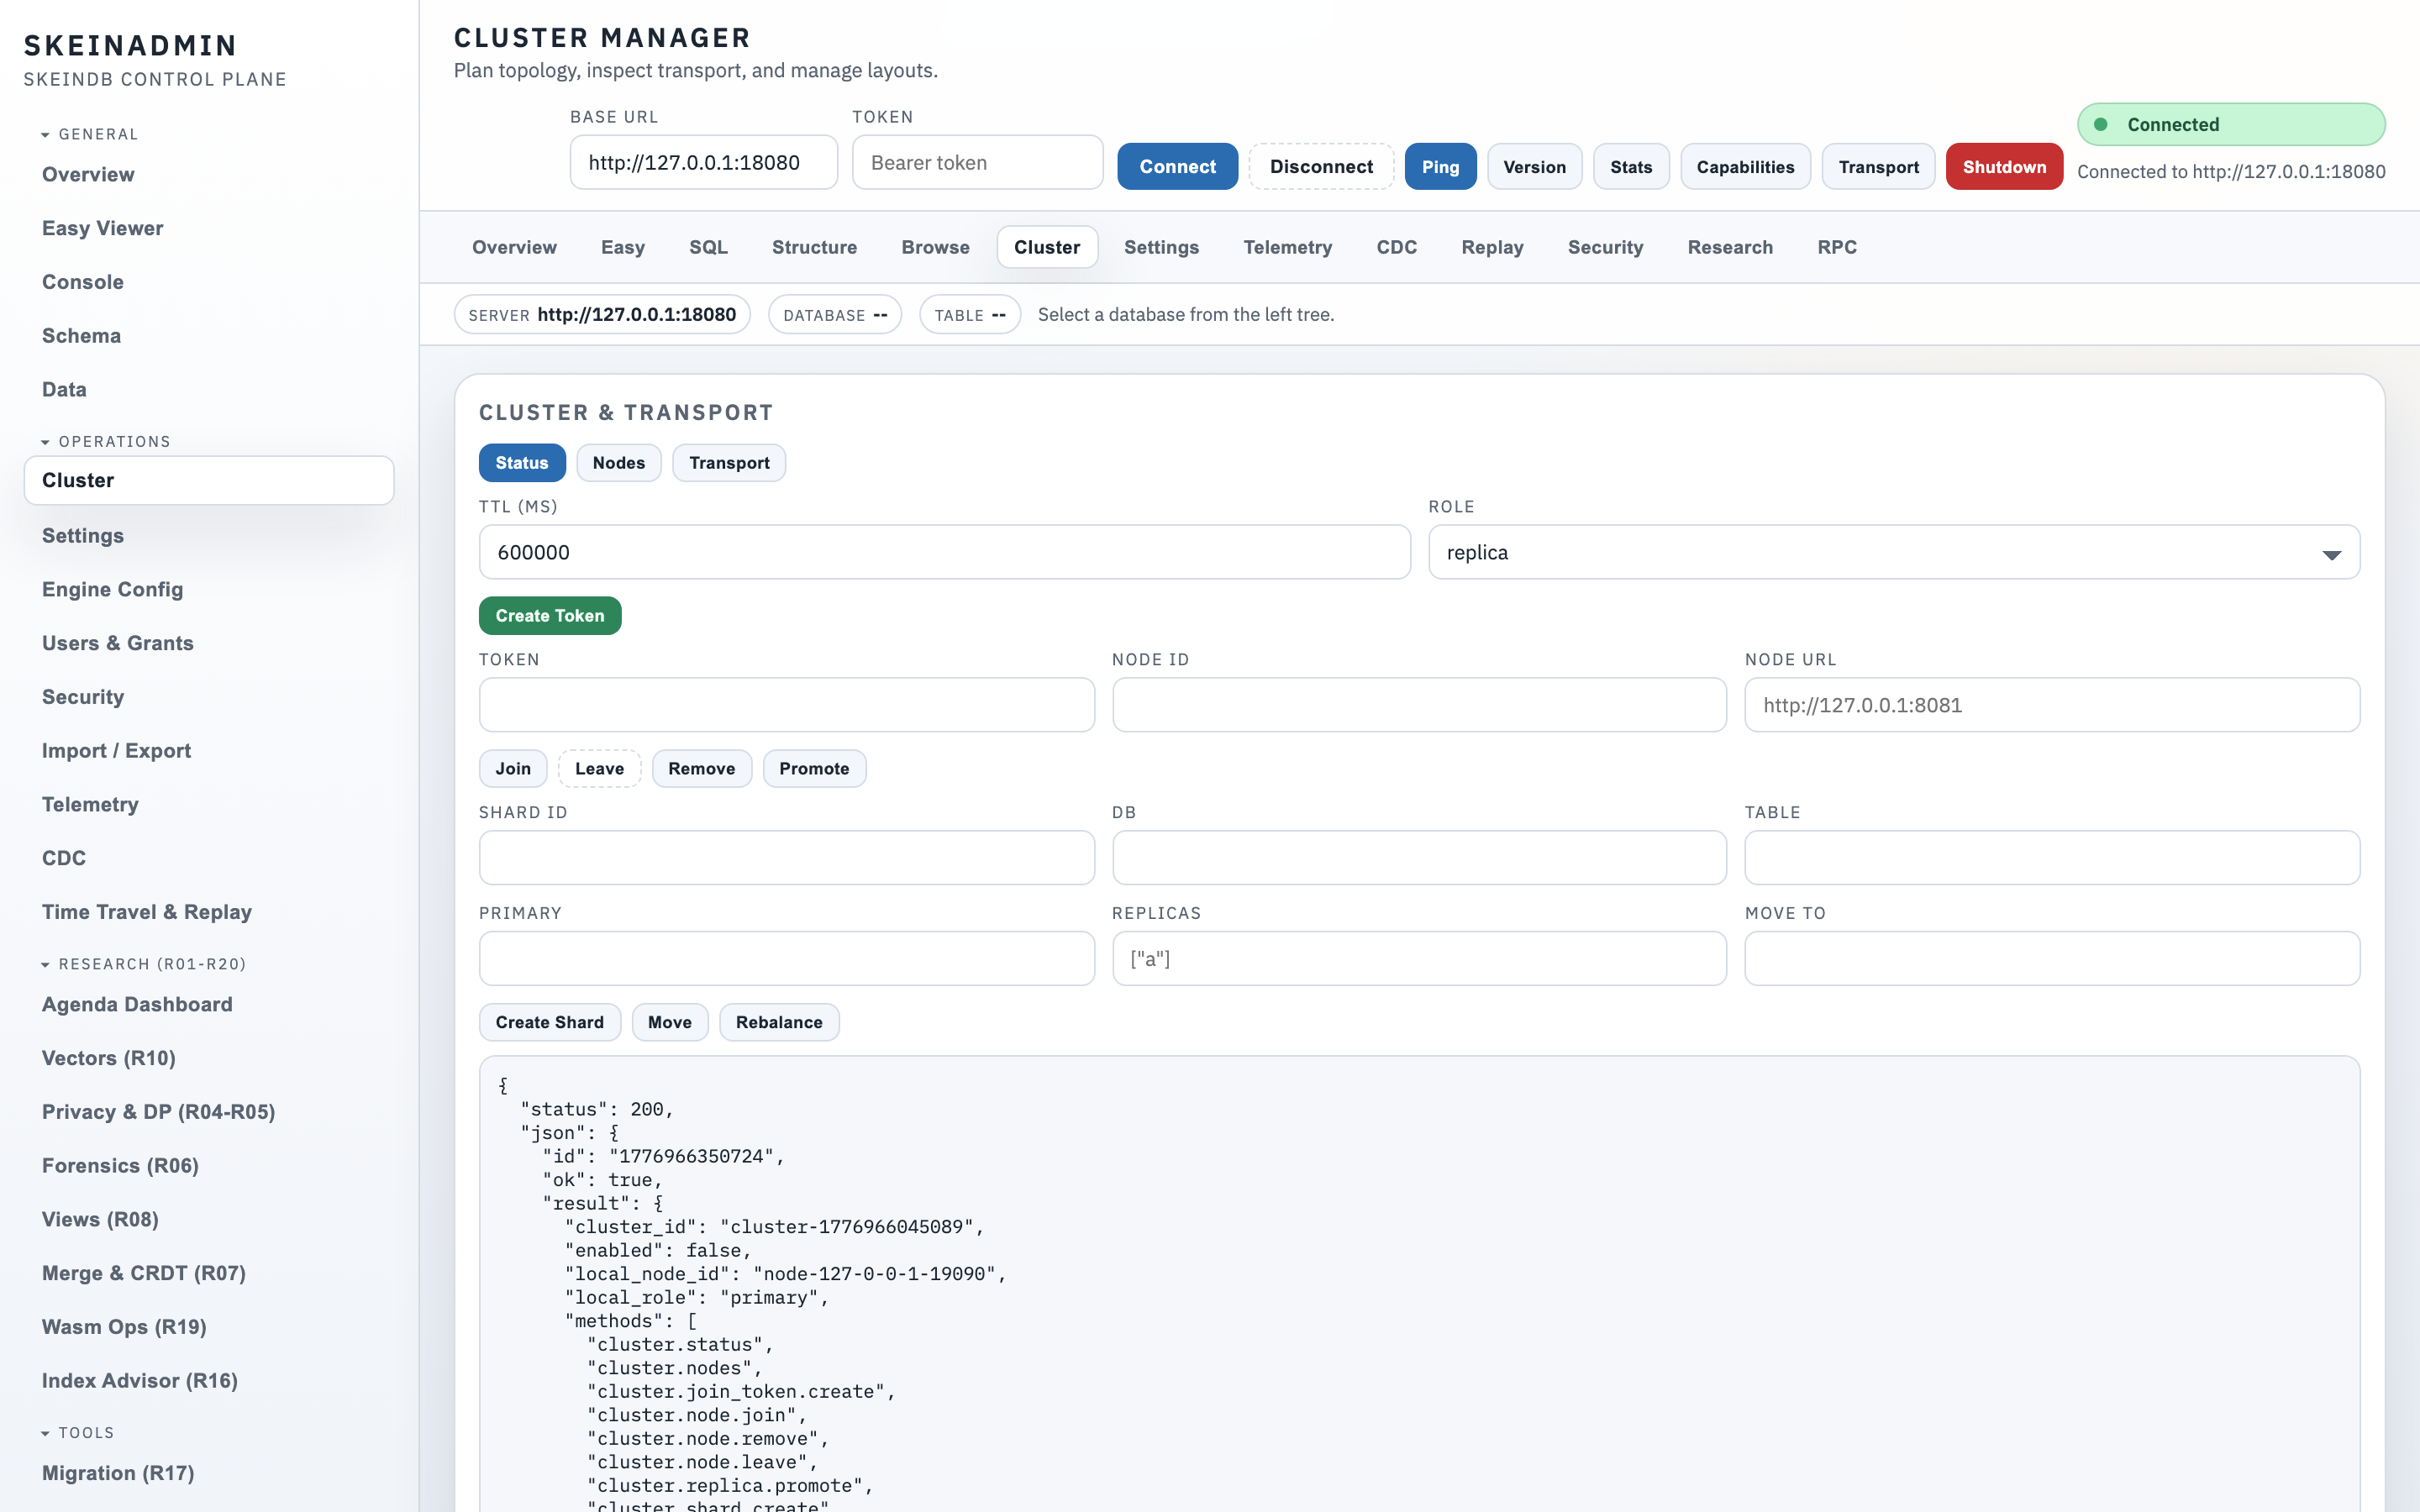Collapse the RESEARCH (R01-R20) section
This screenshot has height=1512, width=2420.
point(143,964)
